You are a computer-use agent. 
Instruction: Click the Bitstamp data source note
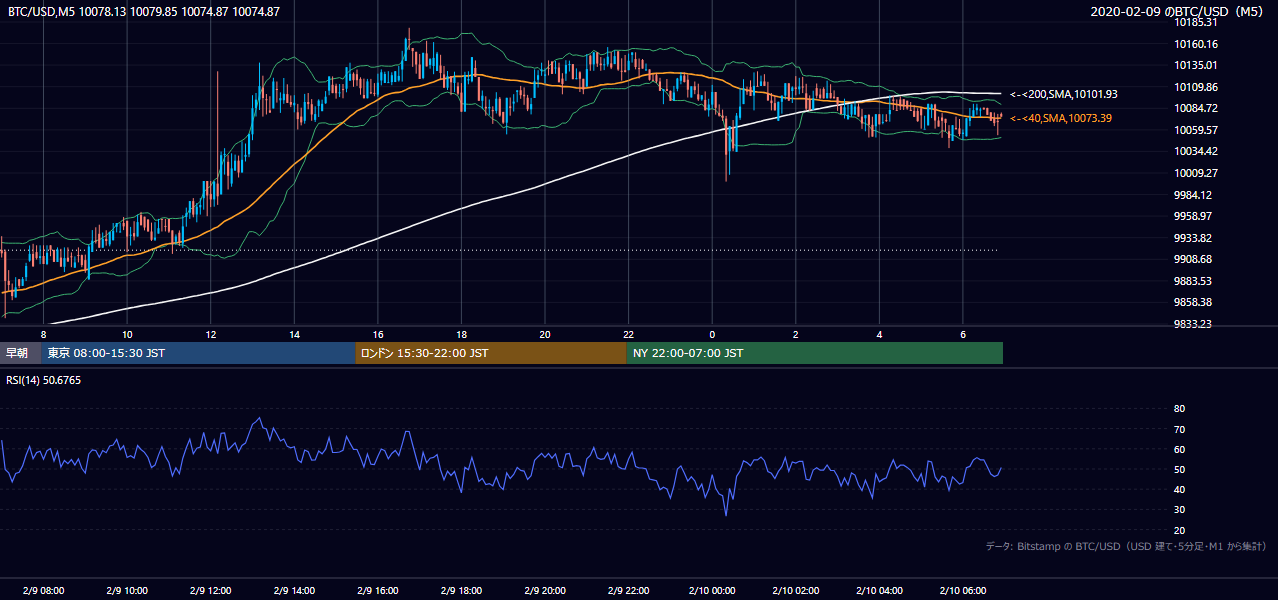[x=1126, y=546]
